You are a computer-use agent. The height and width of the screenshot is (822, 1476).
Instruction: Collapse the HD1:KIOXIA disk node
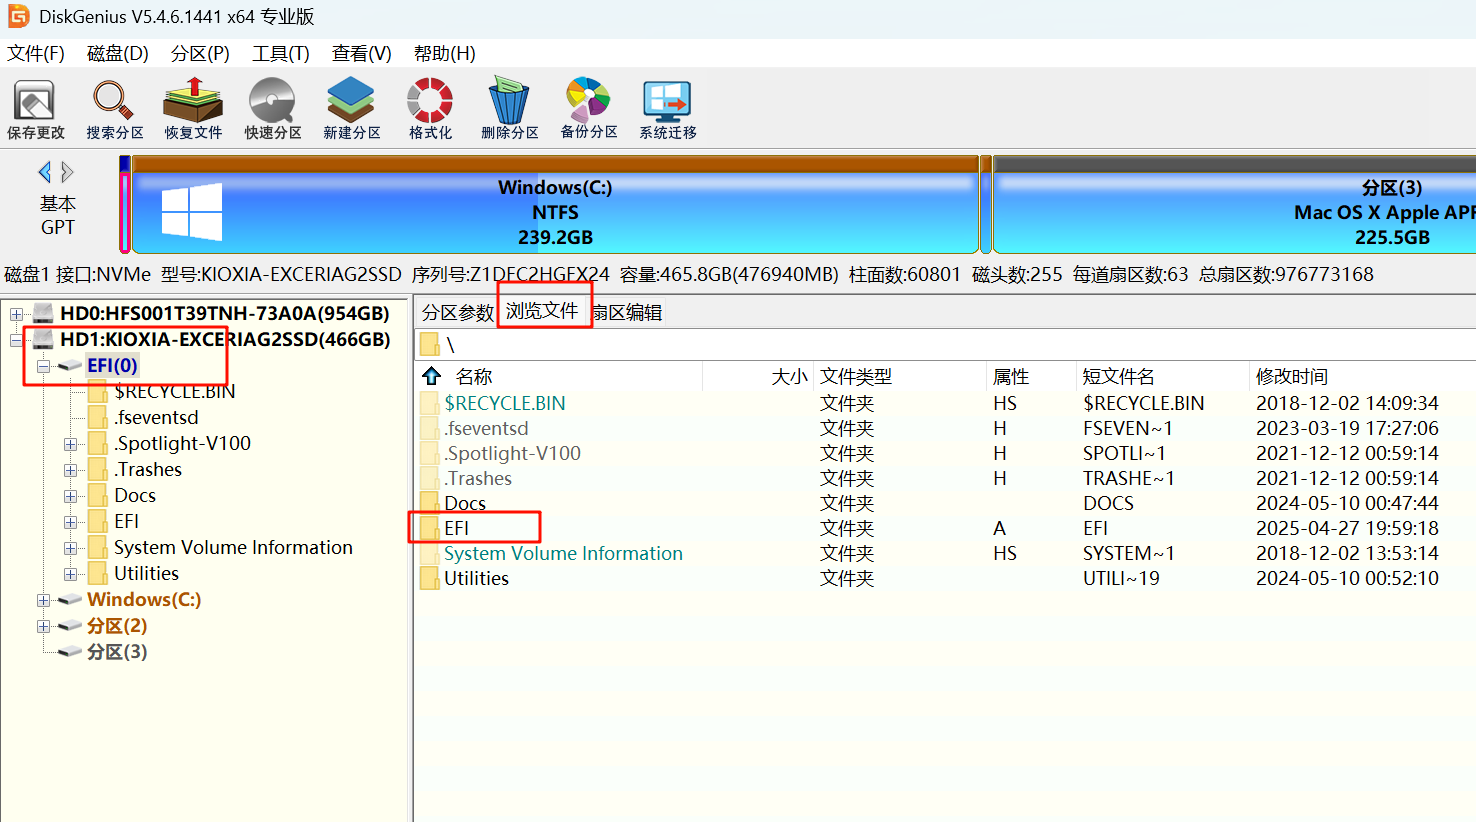pos(16,340)
